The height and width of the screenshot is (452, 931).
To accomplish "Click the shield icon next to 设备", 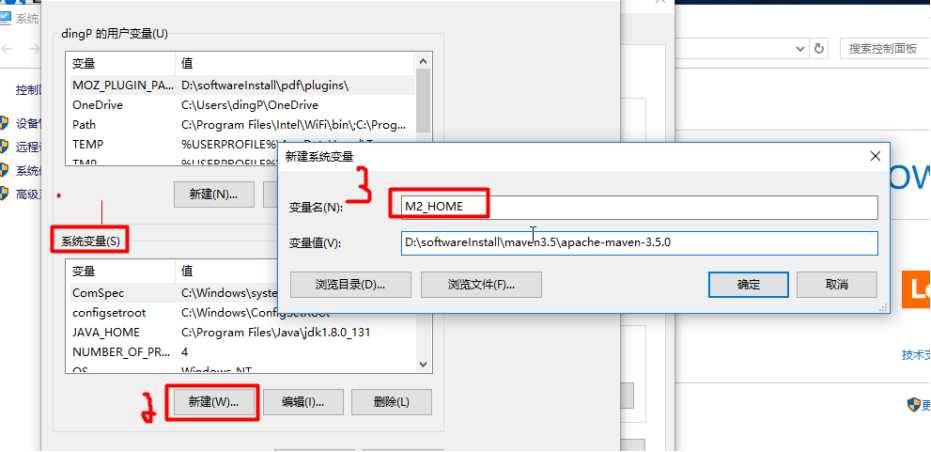I will pos(4,124).
